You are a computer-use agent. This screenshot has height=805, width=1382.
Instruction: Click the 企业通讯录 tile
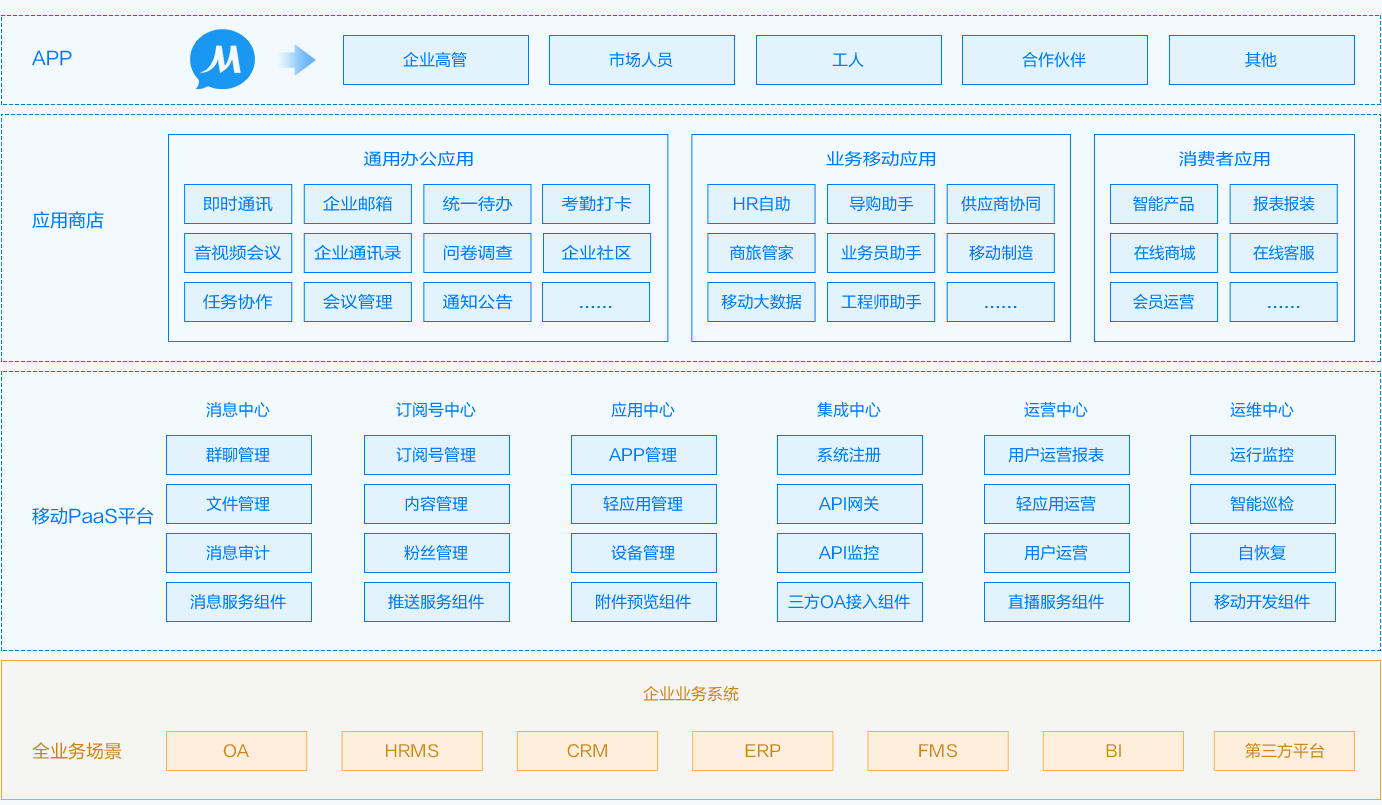[x=357, y=253]
